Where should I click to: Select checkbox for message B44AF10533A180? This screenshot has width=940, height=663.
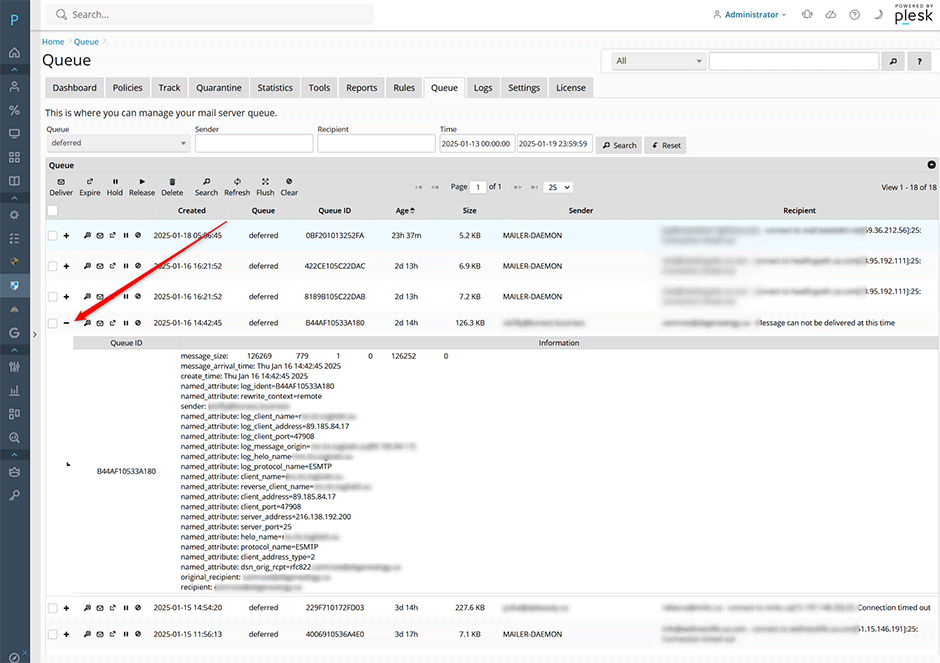pyautogui.click(x=52, y=323)
